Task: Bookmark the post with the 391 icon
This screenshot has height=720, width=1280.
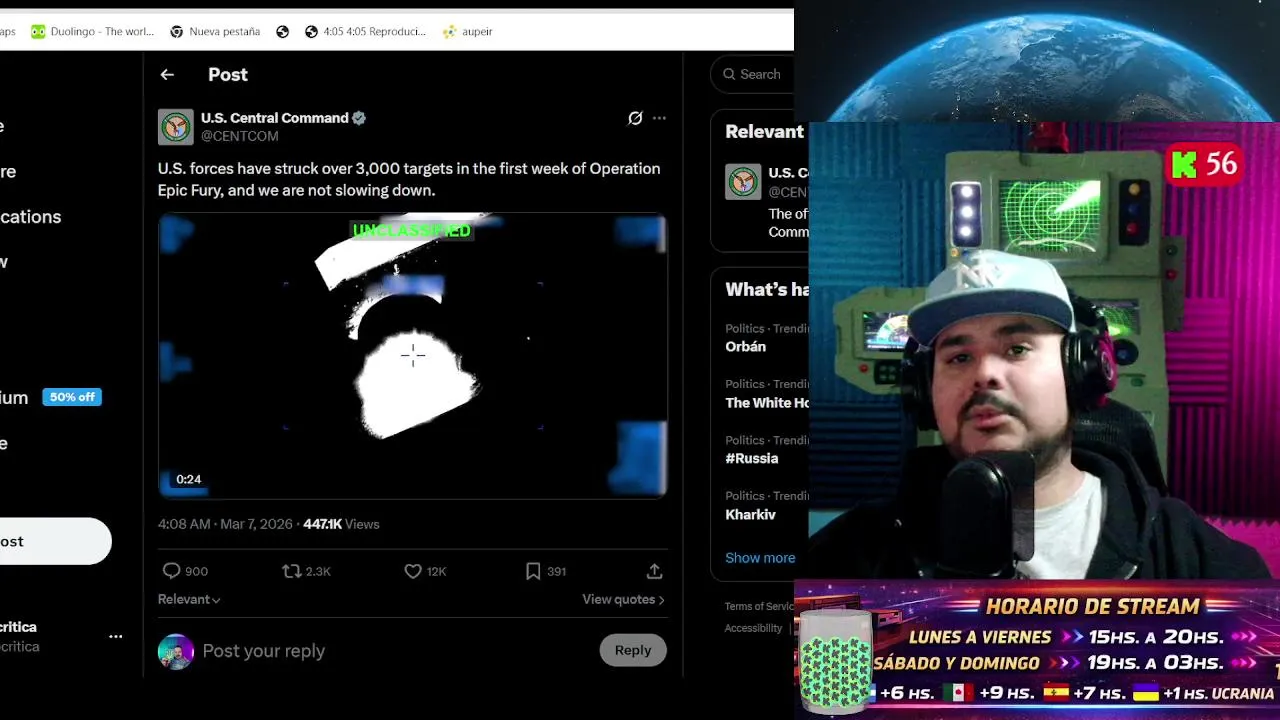Action: (533, 571)
